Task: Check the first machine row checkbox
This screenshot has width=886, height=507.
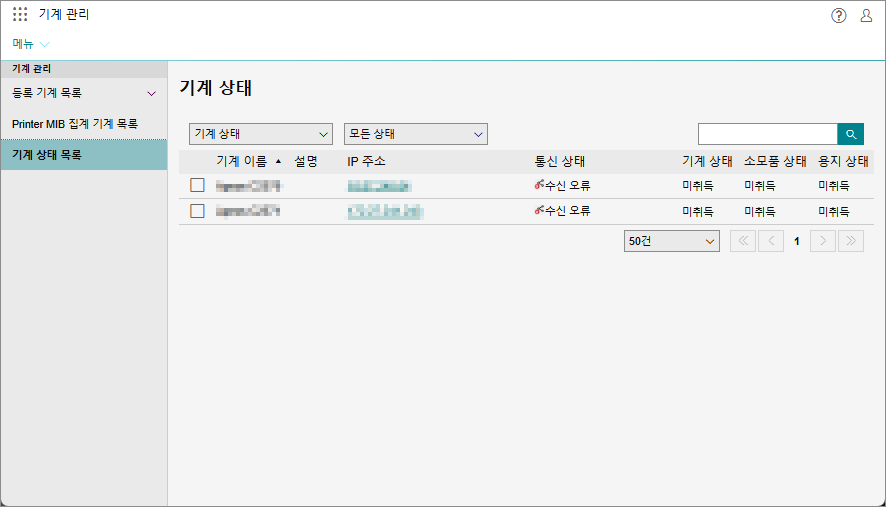Action: (x=197, y=185)
